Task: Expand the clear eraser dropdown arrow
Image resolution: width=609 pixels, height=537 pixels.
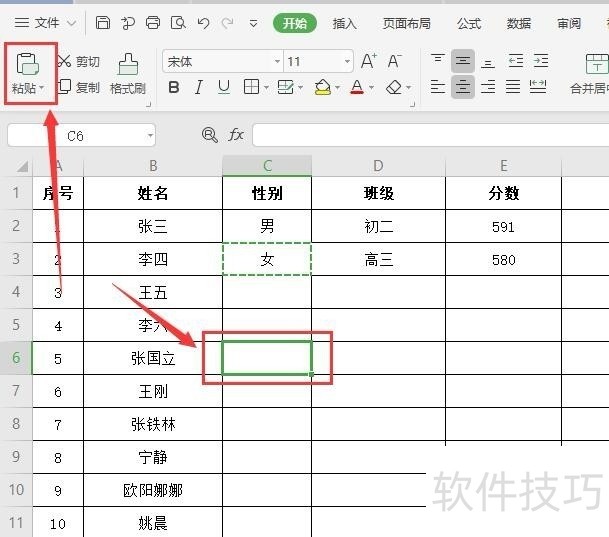Action: pos(409,87)
